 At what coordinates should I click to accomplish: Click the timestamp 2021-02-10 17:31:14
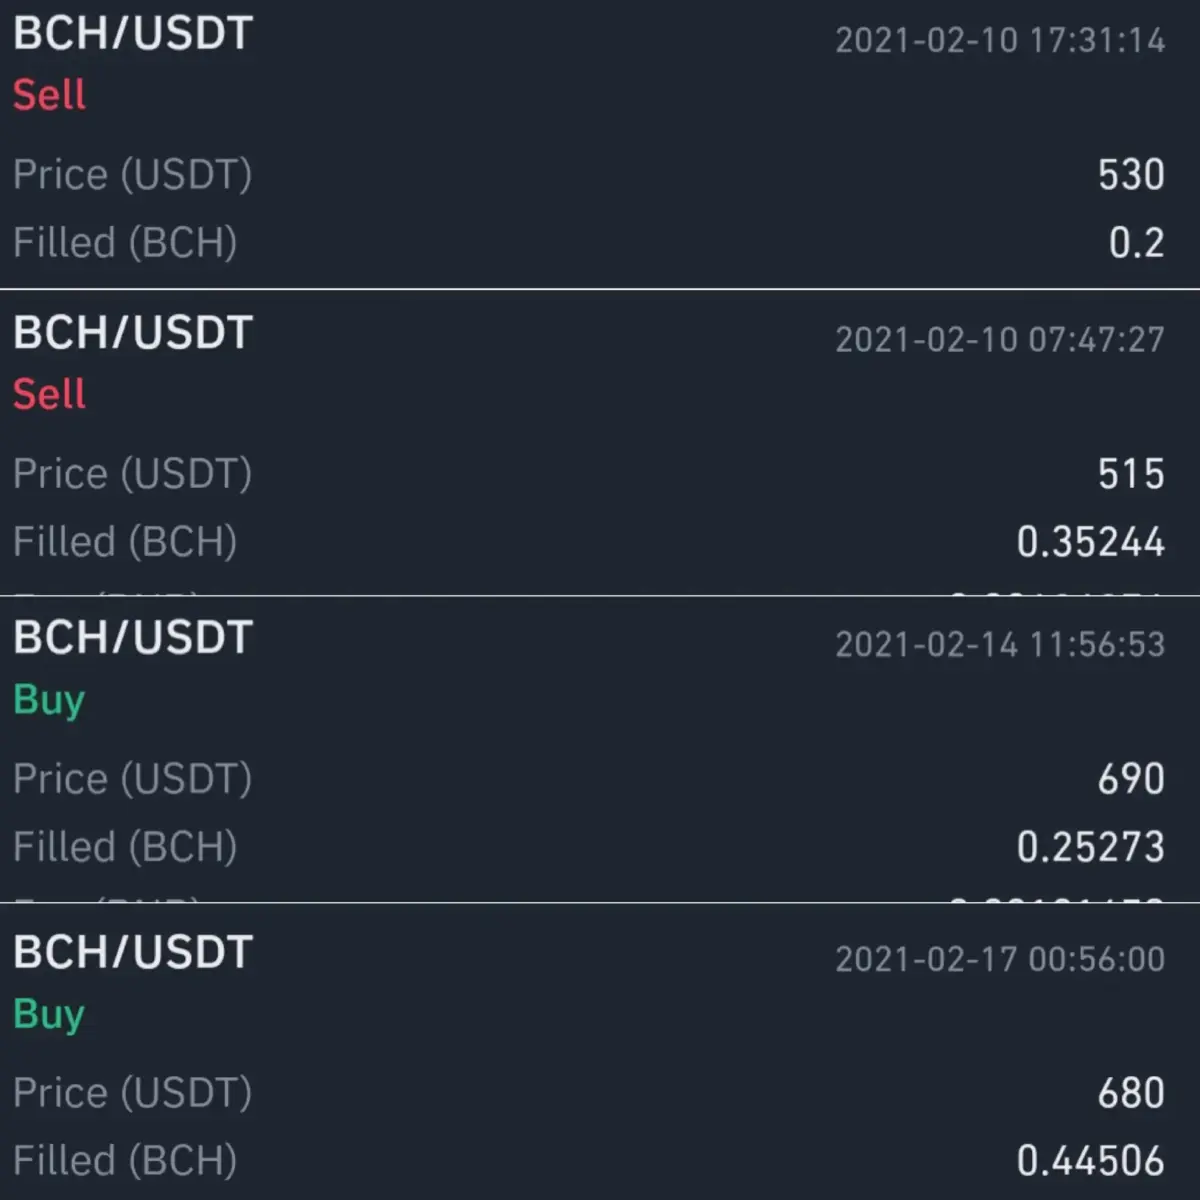tap(1000, 40)
